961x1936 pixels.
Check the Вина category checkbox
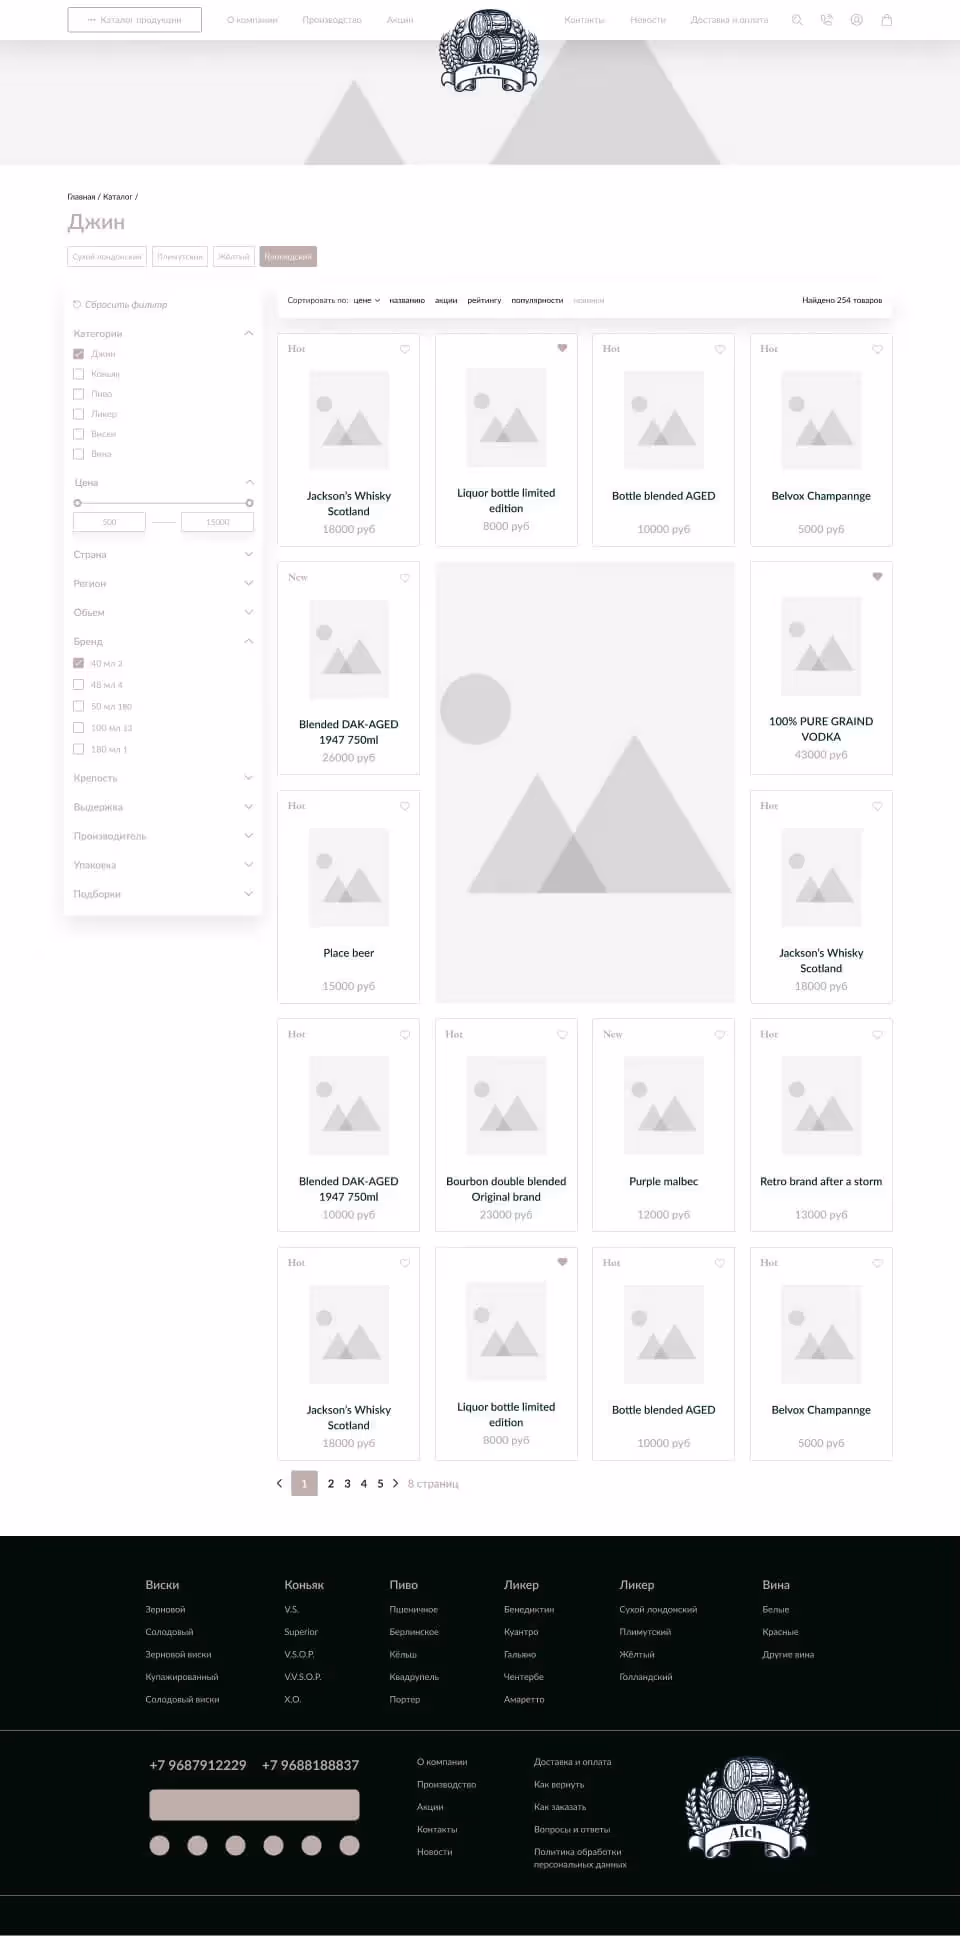pos(78,454)
